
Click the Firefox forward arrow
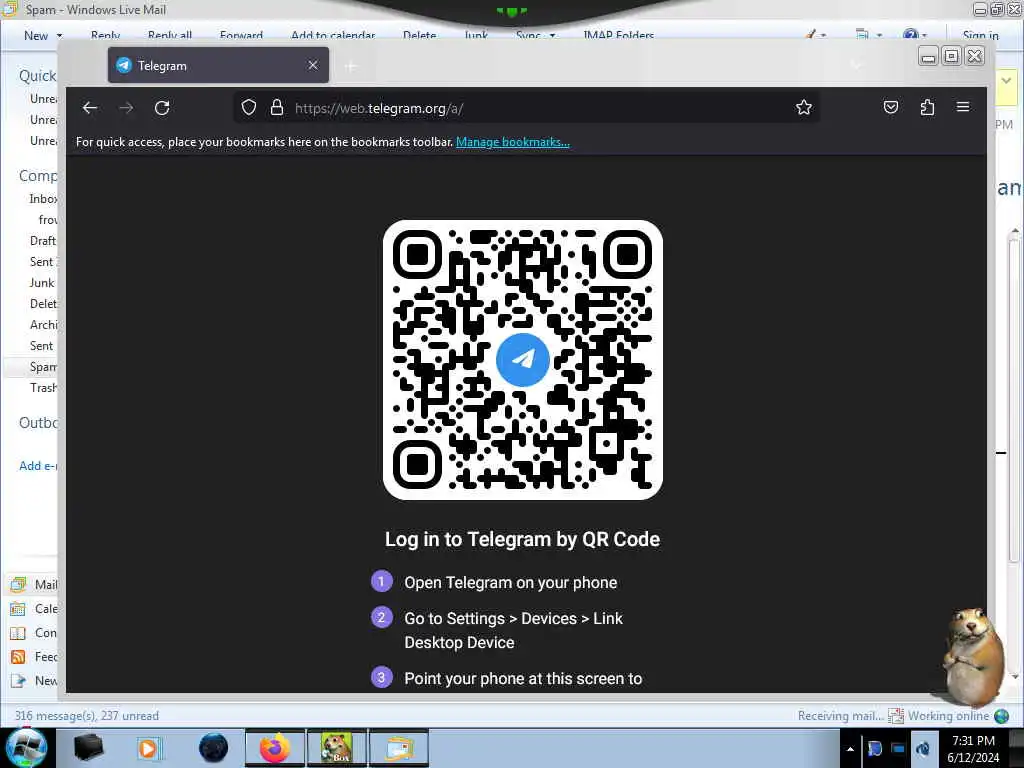click(x=126, y=108)
